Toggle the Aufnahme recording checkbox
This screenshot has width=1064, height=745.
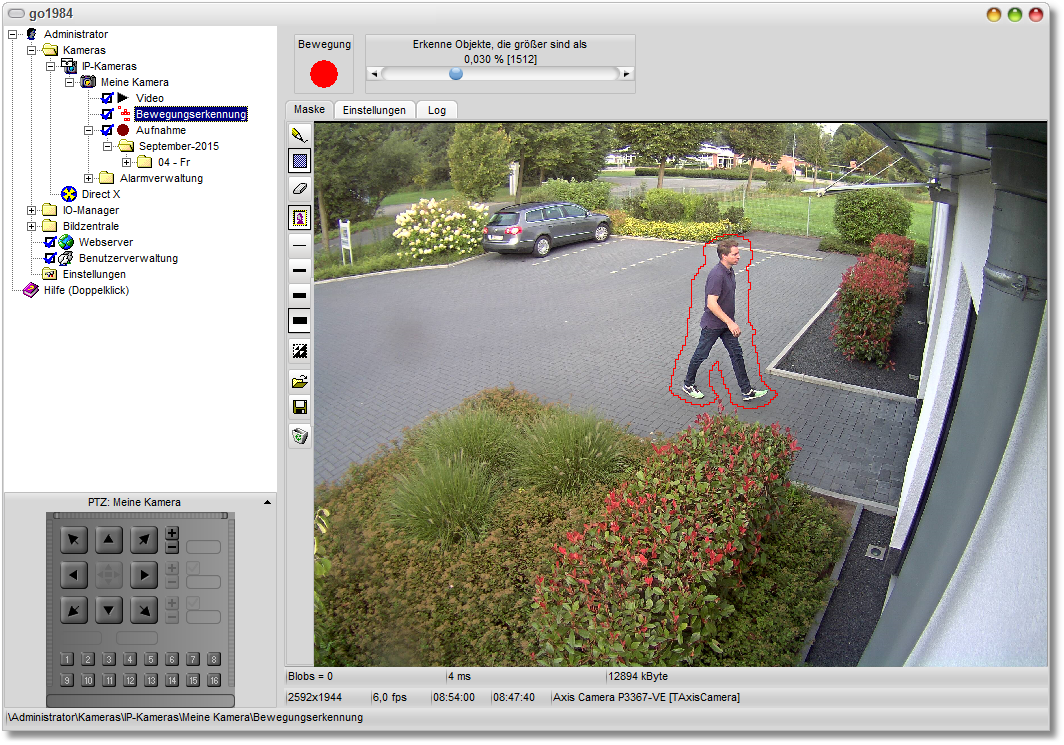(x=107, y=130)
